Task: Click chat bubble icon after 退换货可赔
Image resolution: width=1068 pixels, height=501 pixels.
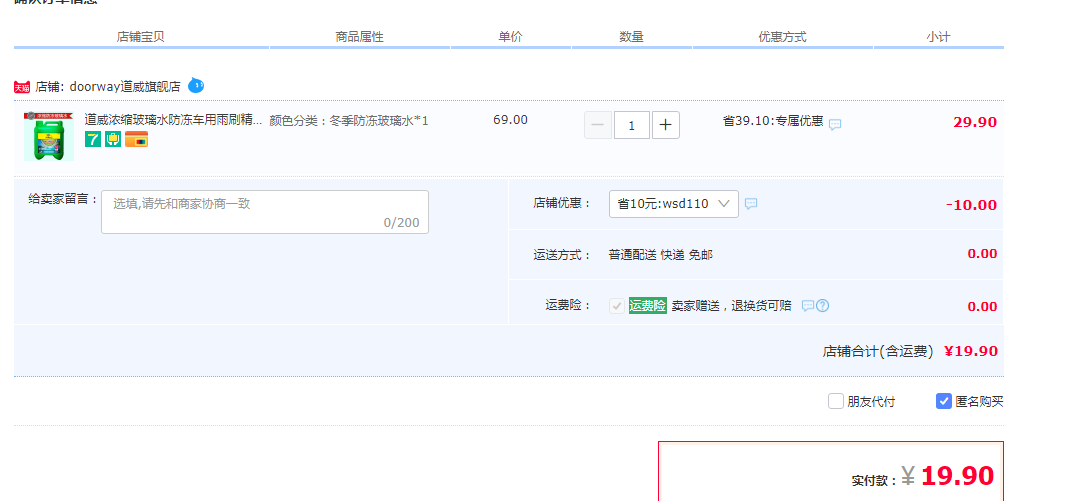Action: click(807, 306)
